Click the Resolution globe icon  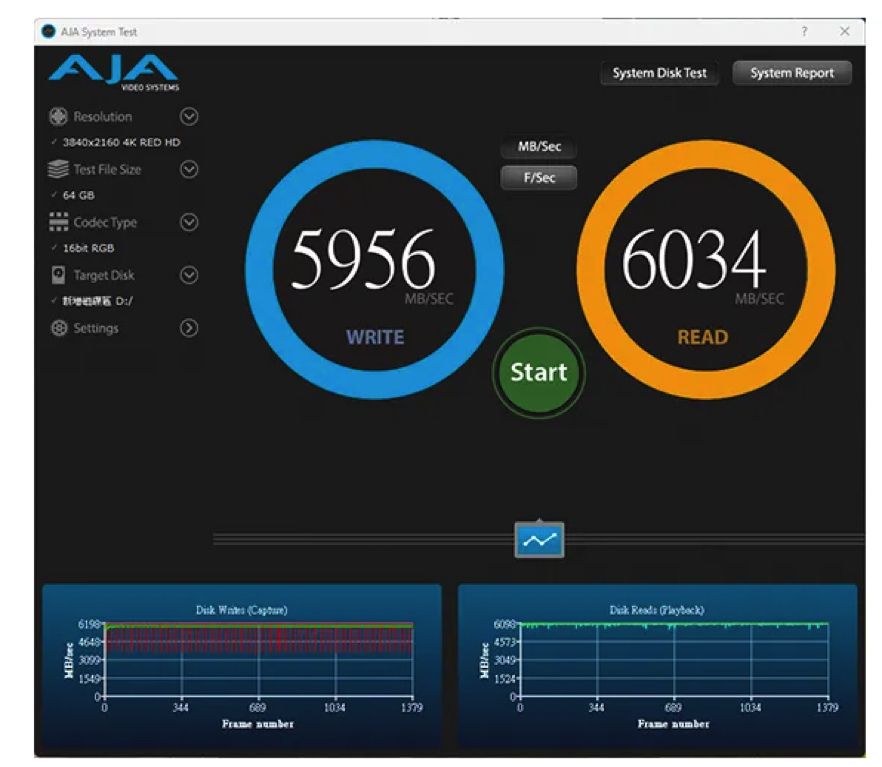pos(58,116)
